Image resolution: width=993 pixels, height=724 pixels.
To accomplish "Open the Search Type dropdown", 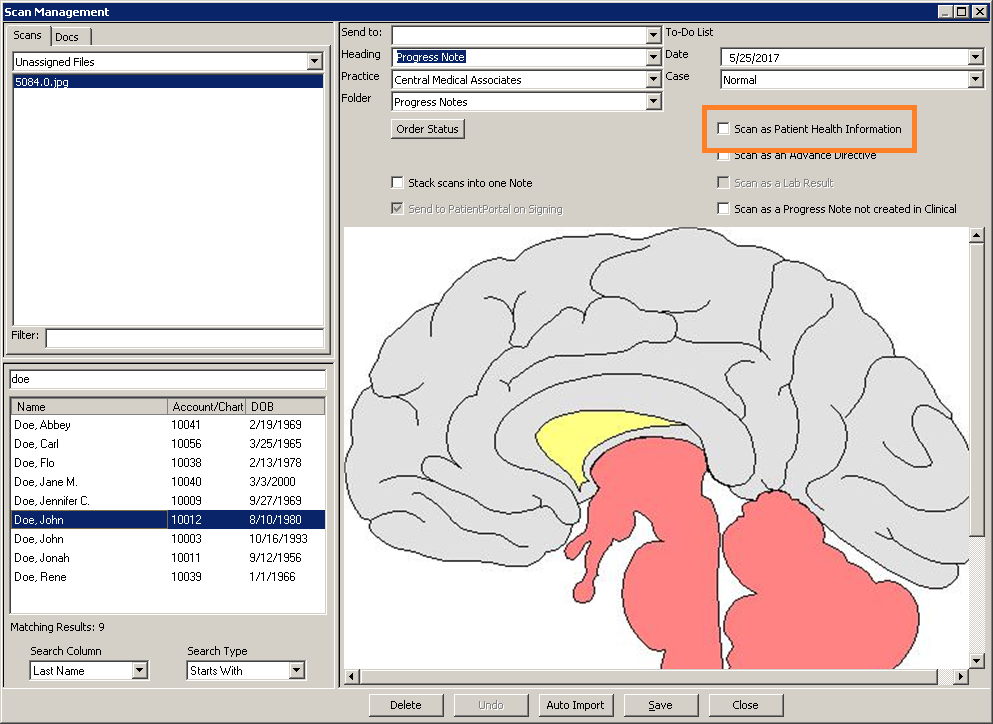I will 297,671.
